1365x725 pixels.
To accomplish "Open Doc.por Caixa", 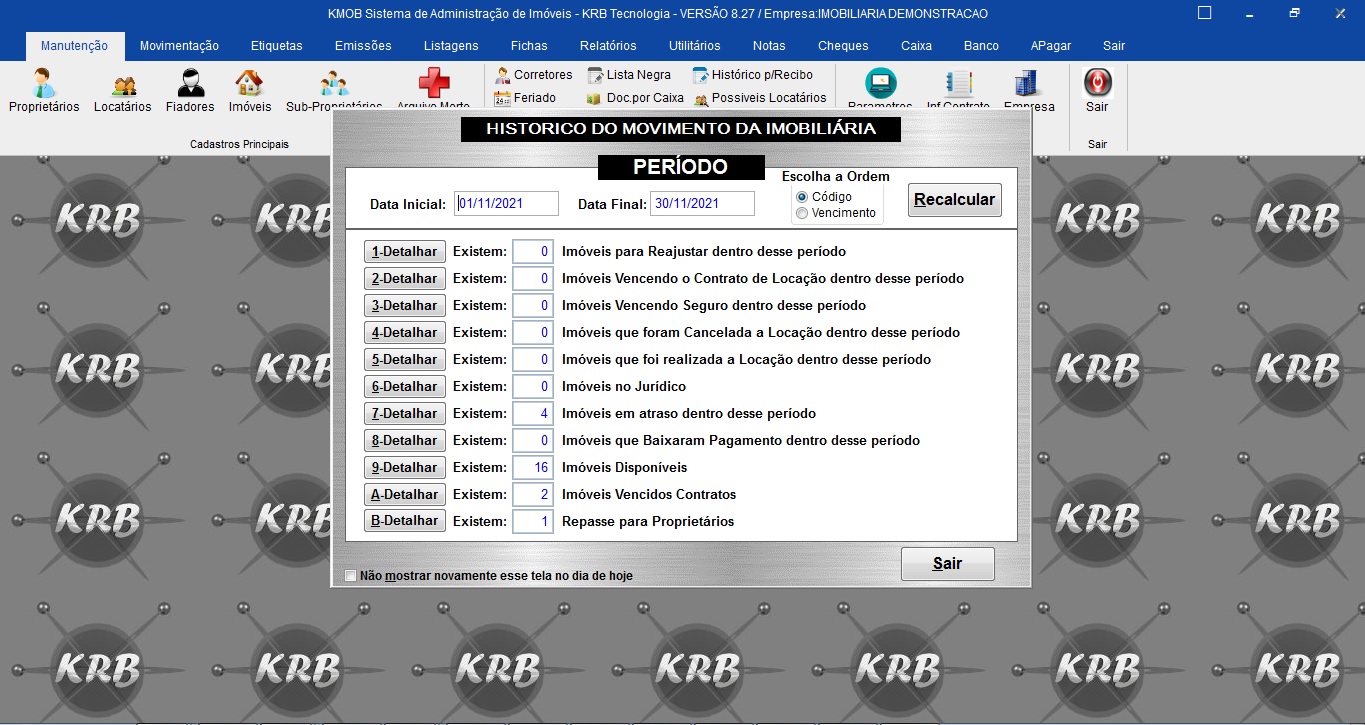I will tap(635, 98).
